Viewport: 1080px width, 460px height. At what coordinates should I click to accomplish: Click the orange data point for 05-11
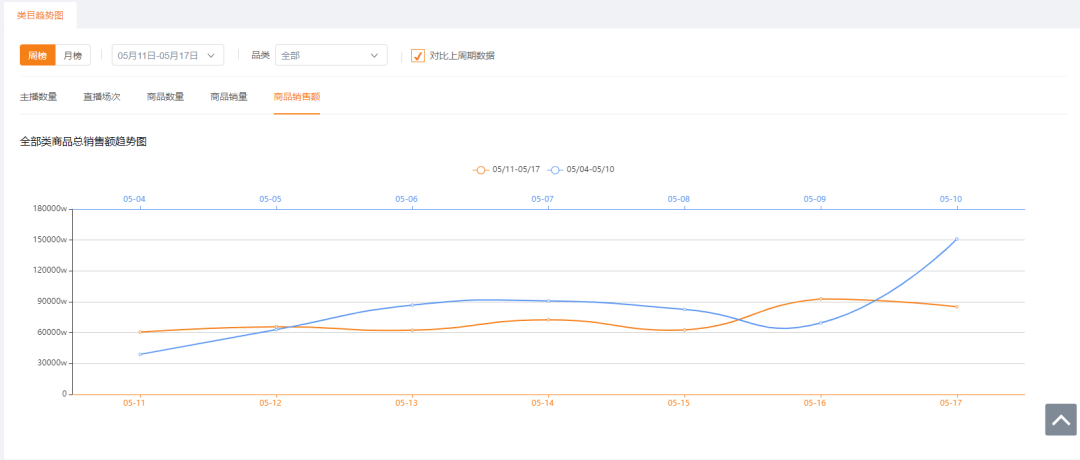tap(140, 332)
